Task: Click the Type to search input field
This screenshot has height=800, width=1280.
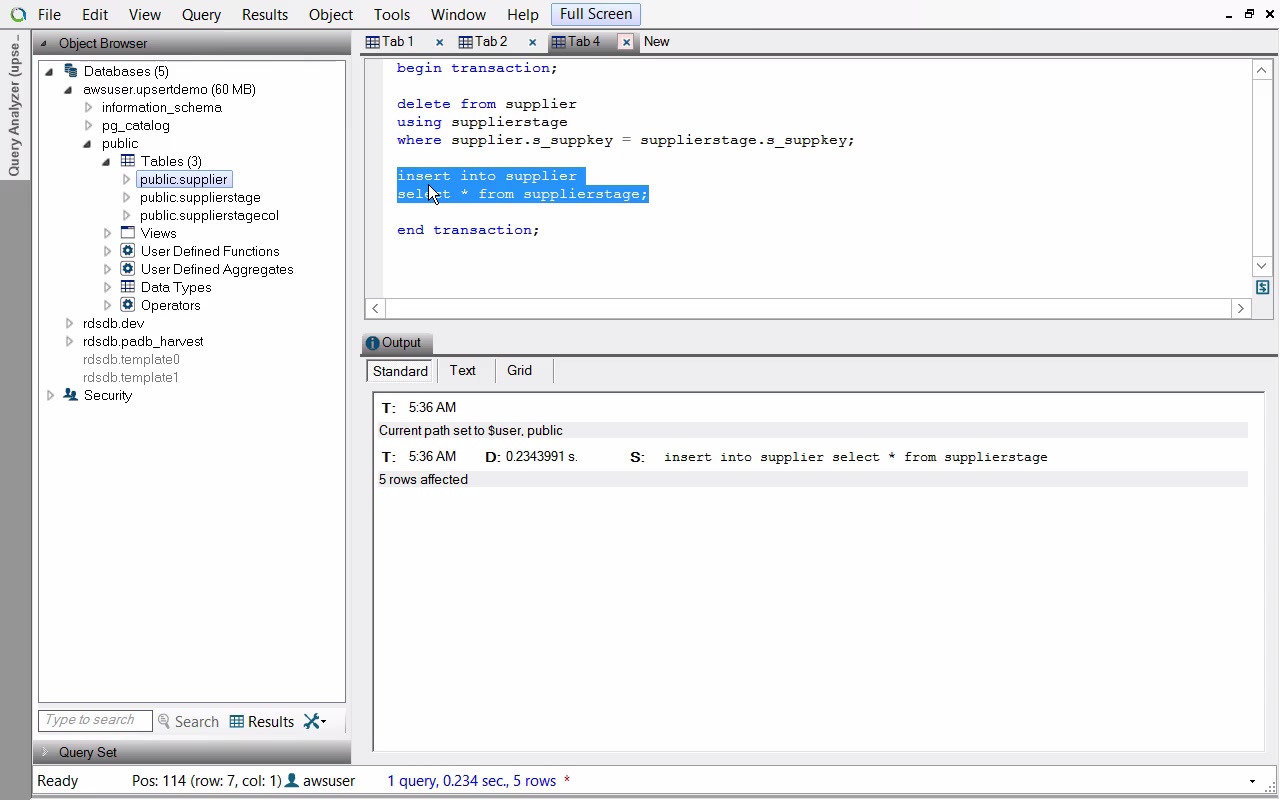Action: click(94, 720)
